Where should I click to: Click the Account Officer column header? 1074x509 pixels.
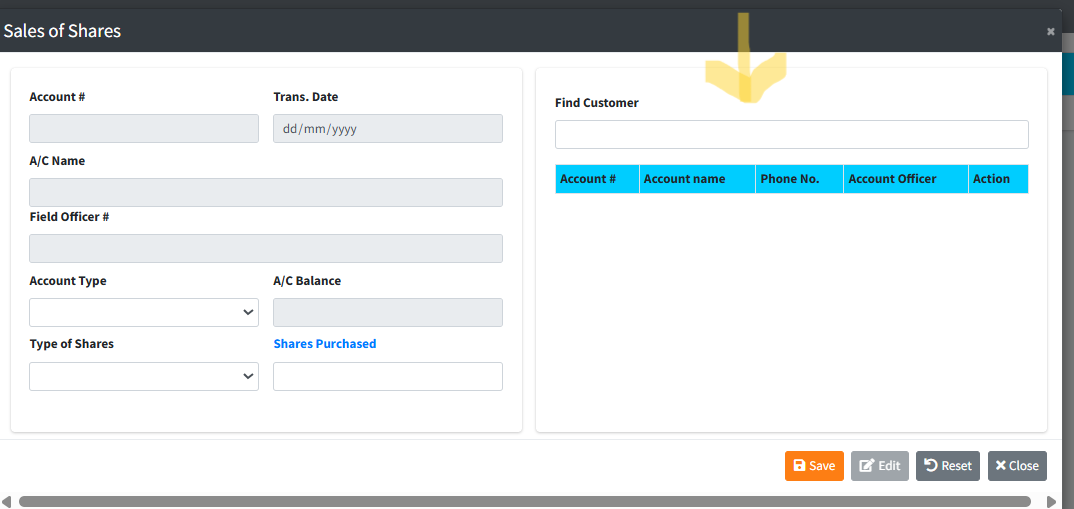[905, 179]
